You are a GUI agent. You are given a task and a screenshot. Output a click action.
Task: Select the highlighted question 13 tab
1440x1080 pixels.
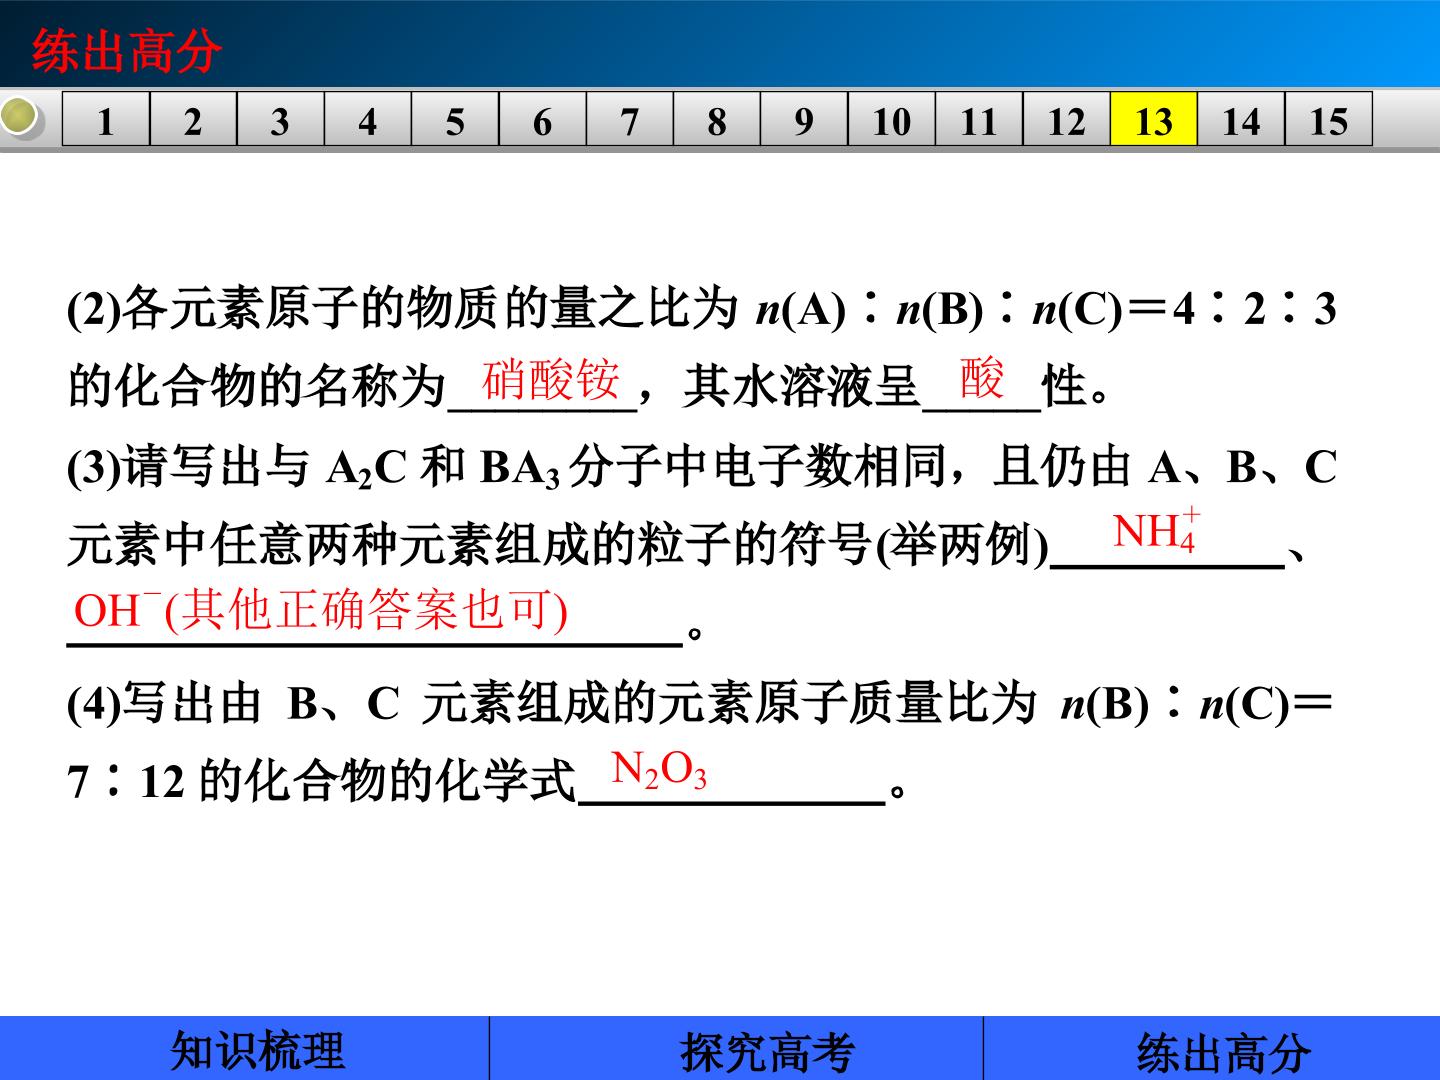(1153, 120)
